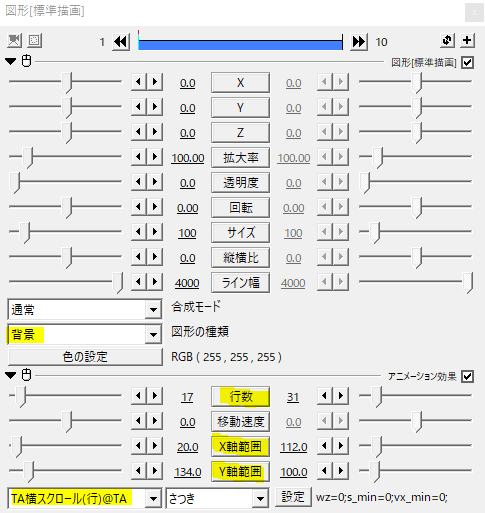Screen dimensions: 485x513
Task: Uncheck the 図形[標準描画] checkbox
Action: (x=467, y=62)
